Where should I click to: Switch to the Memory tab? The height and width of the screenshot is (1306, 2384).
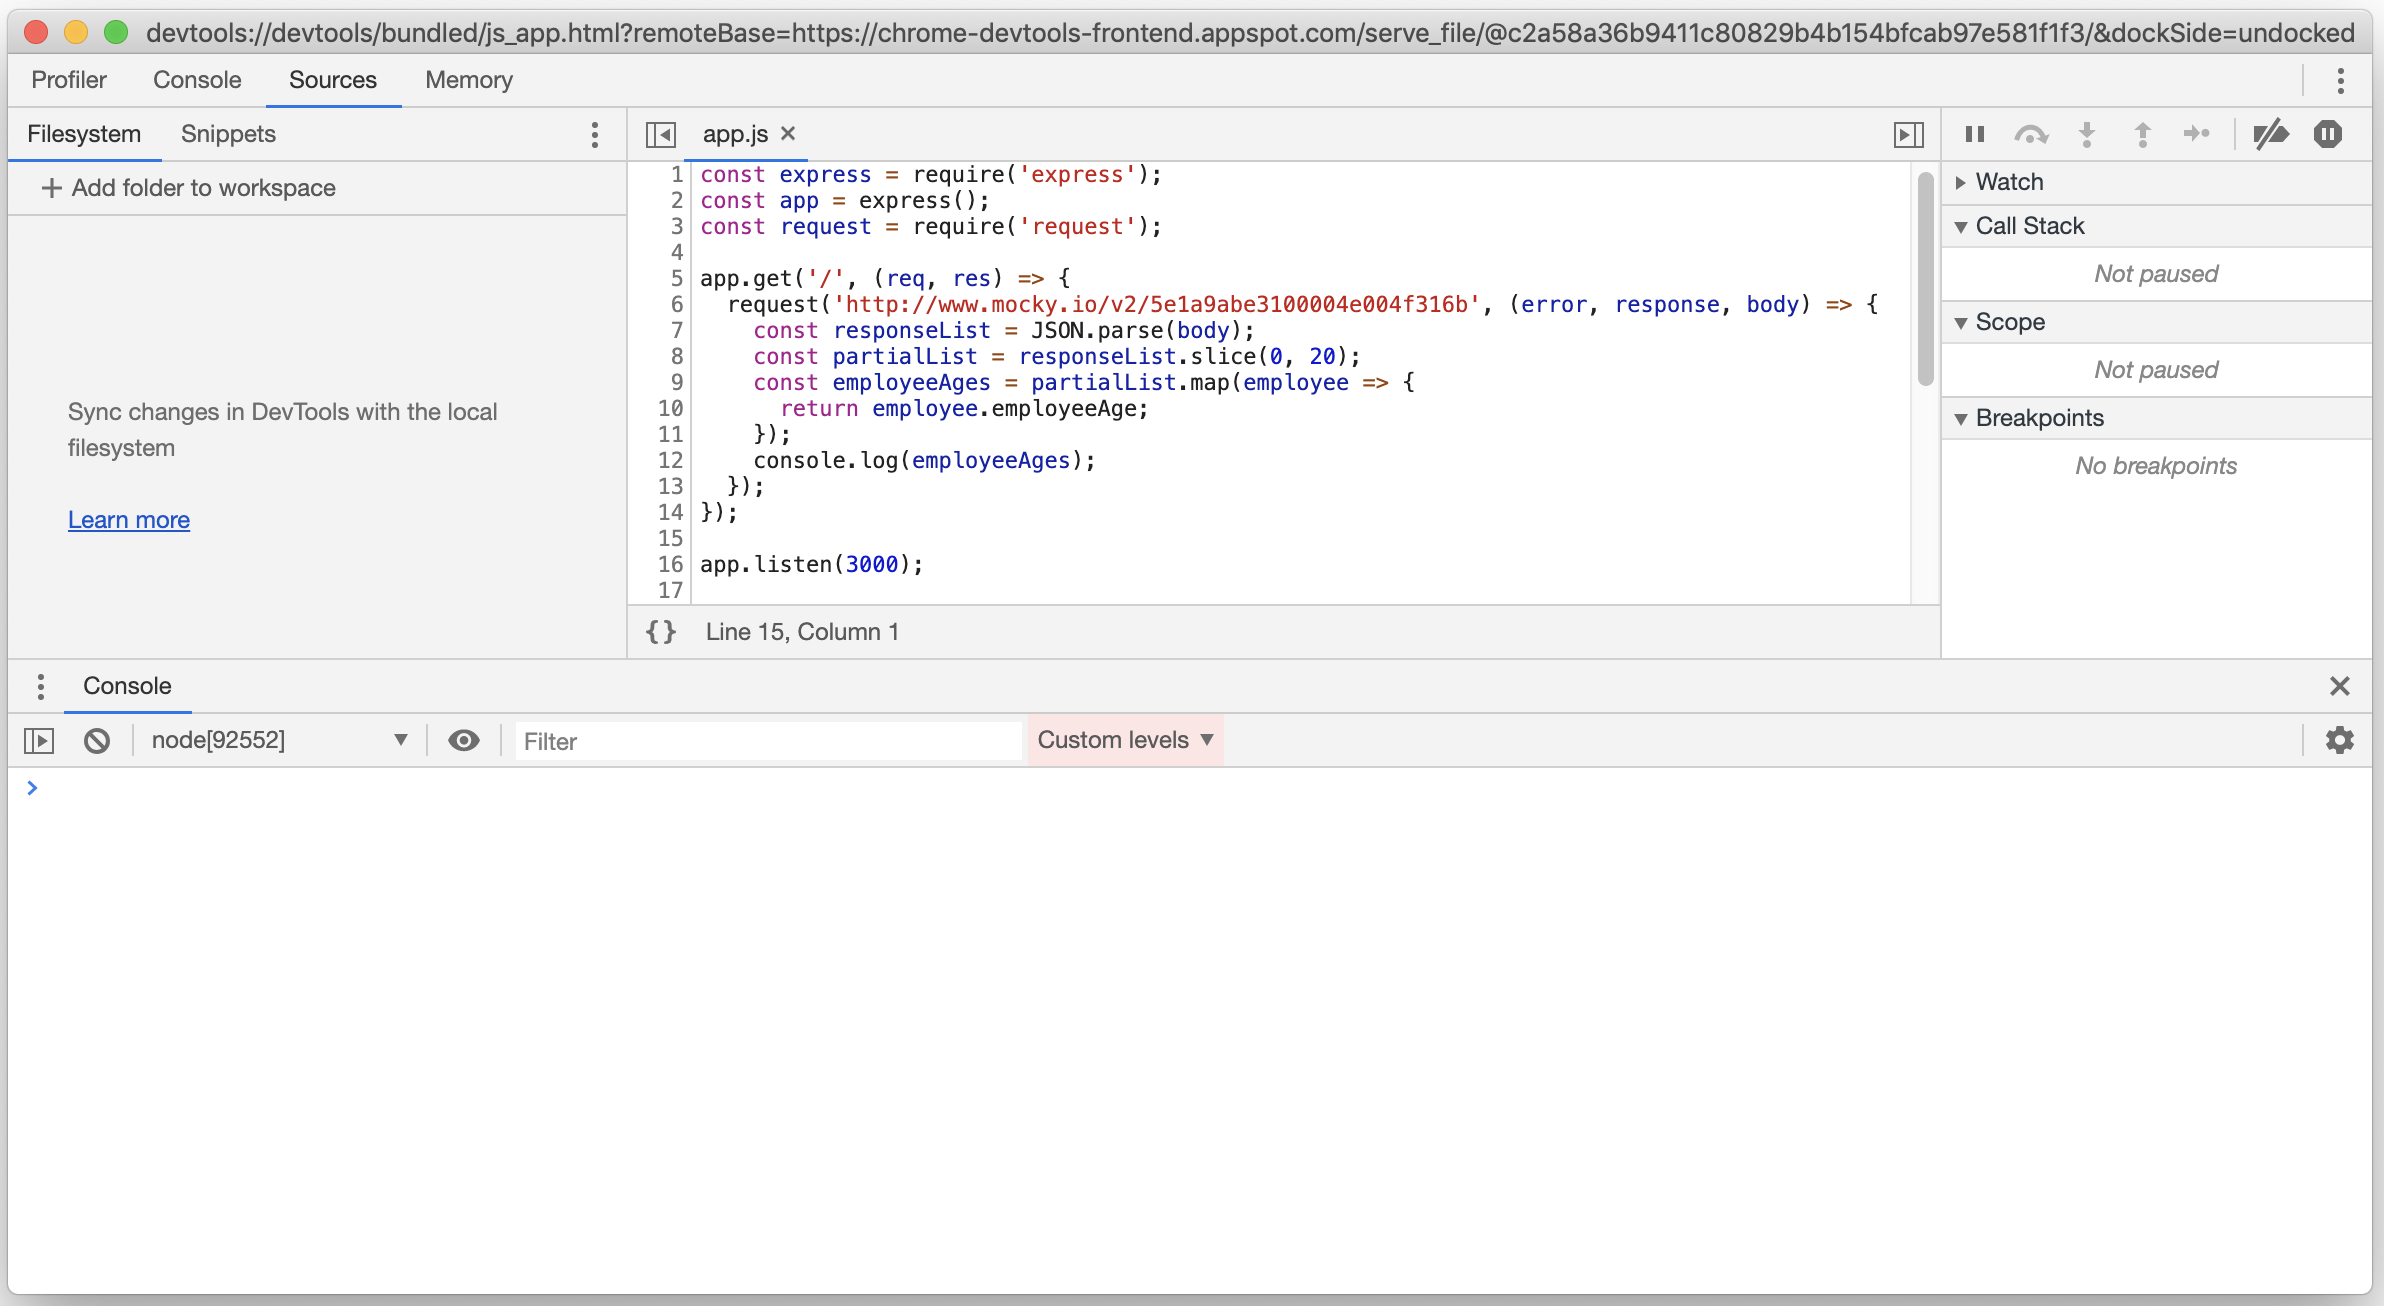(468, 80)
